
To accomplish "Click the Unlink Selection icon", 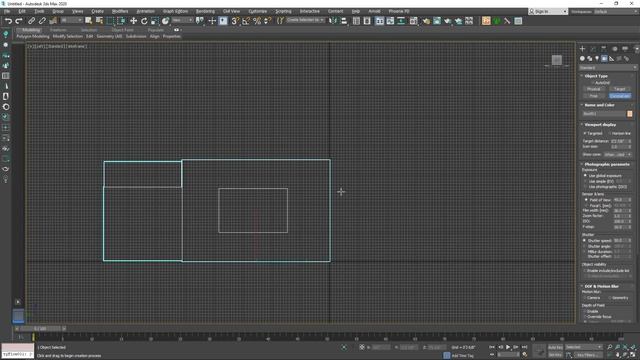I will click(42, 21).
